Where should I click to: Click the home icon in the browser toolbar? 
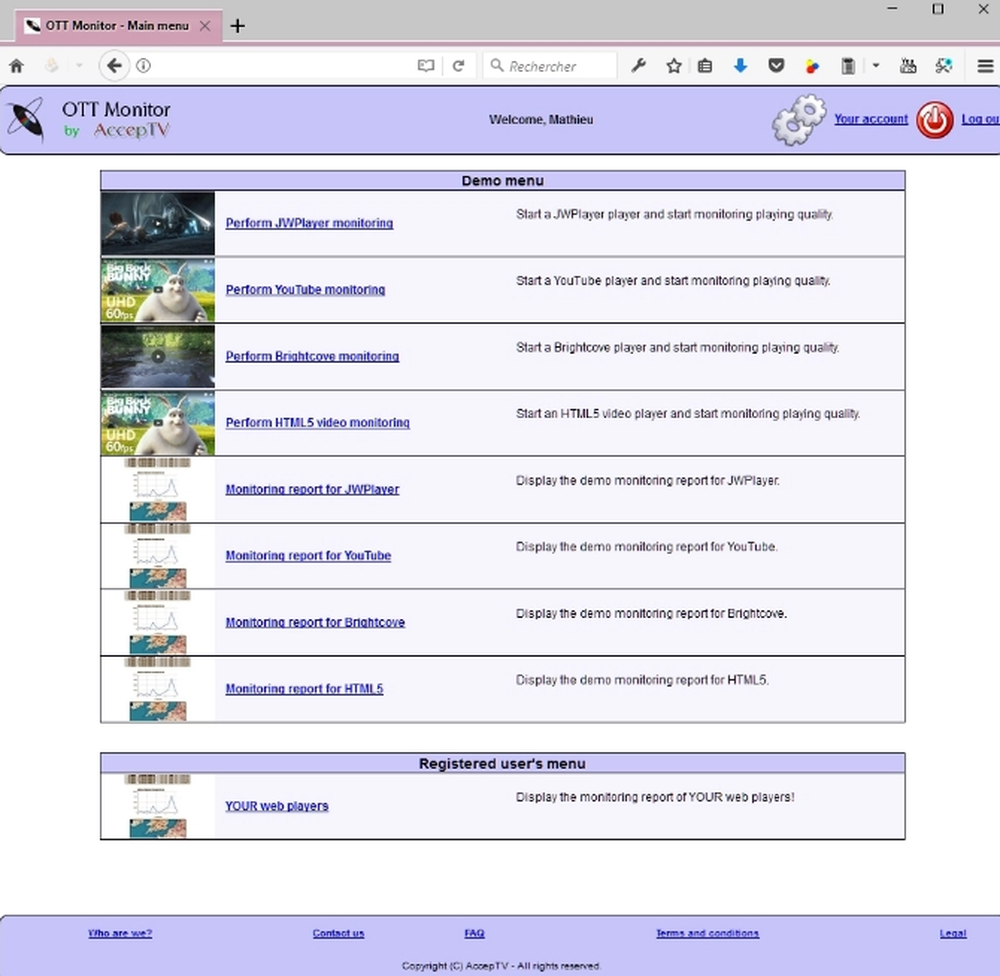(16, 65)
